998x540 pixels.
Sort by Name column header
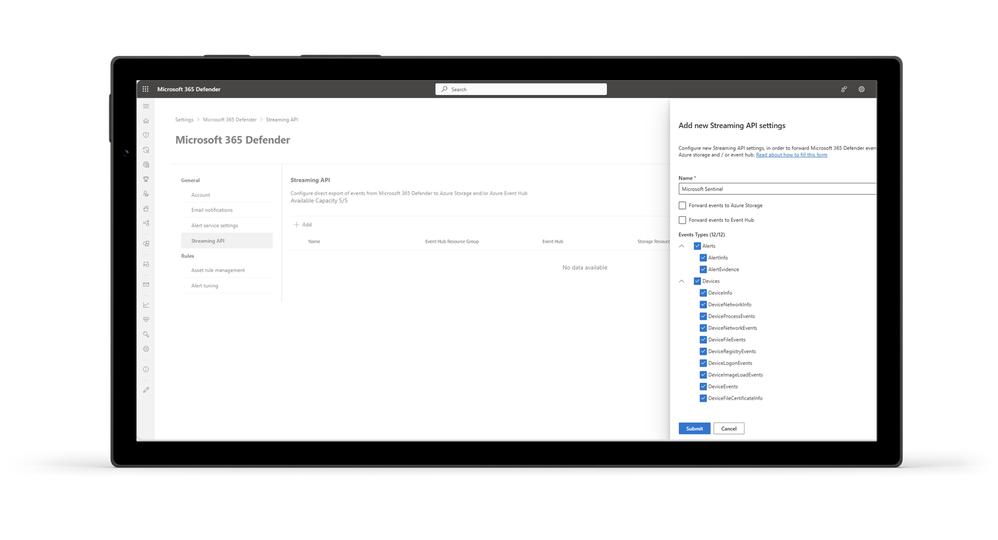click(x=314, y=241)
